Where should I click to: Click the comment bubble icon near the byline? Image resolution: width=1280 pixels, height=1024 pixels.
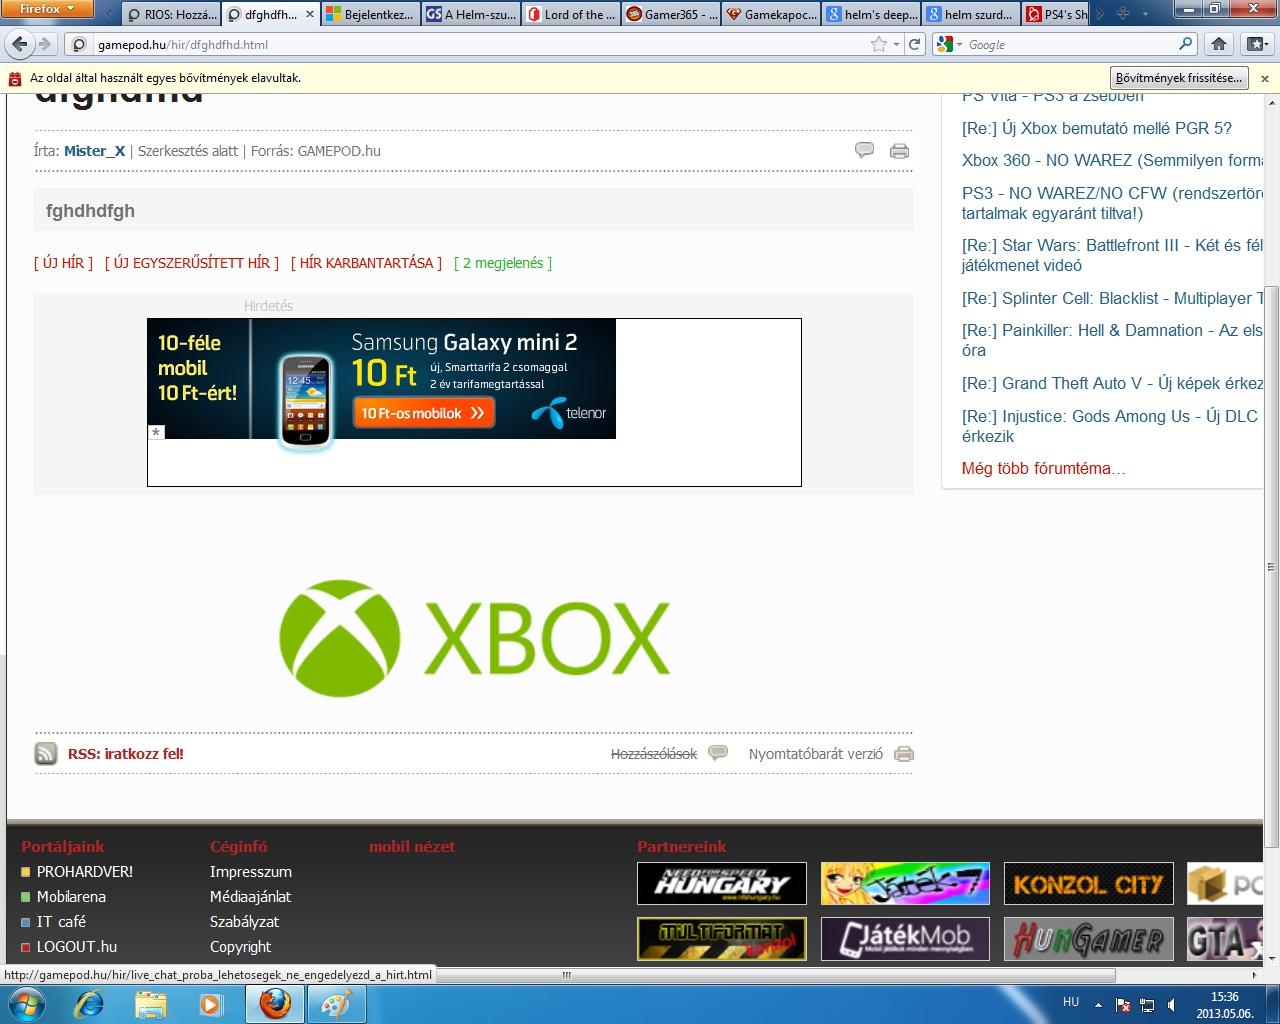pyautogui.click(x=864, y=150)
